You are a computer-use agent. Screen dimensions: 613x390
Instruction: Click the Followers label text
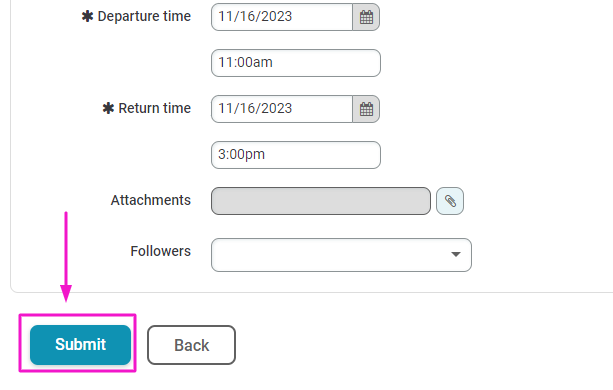[x=161, y=251]
